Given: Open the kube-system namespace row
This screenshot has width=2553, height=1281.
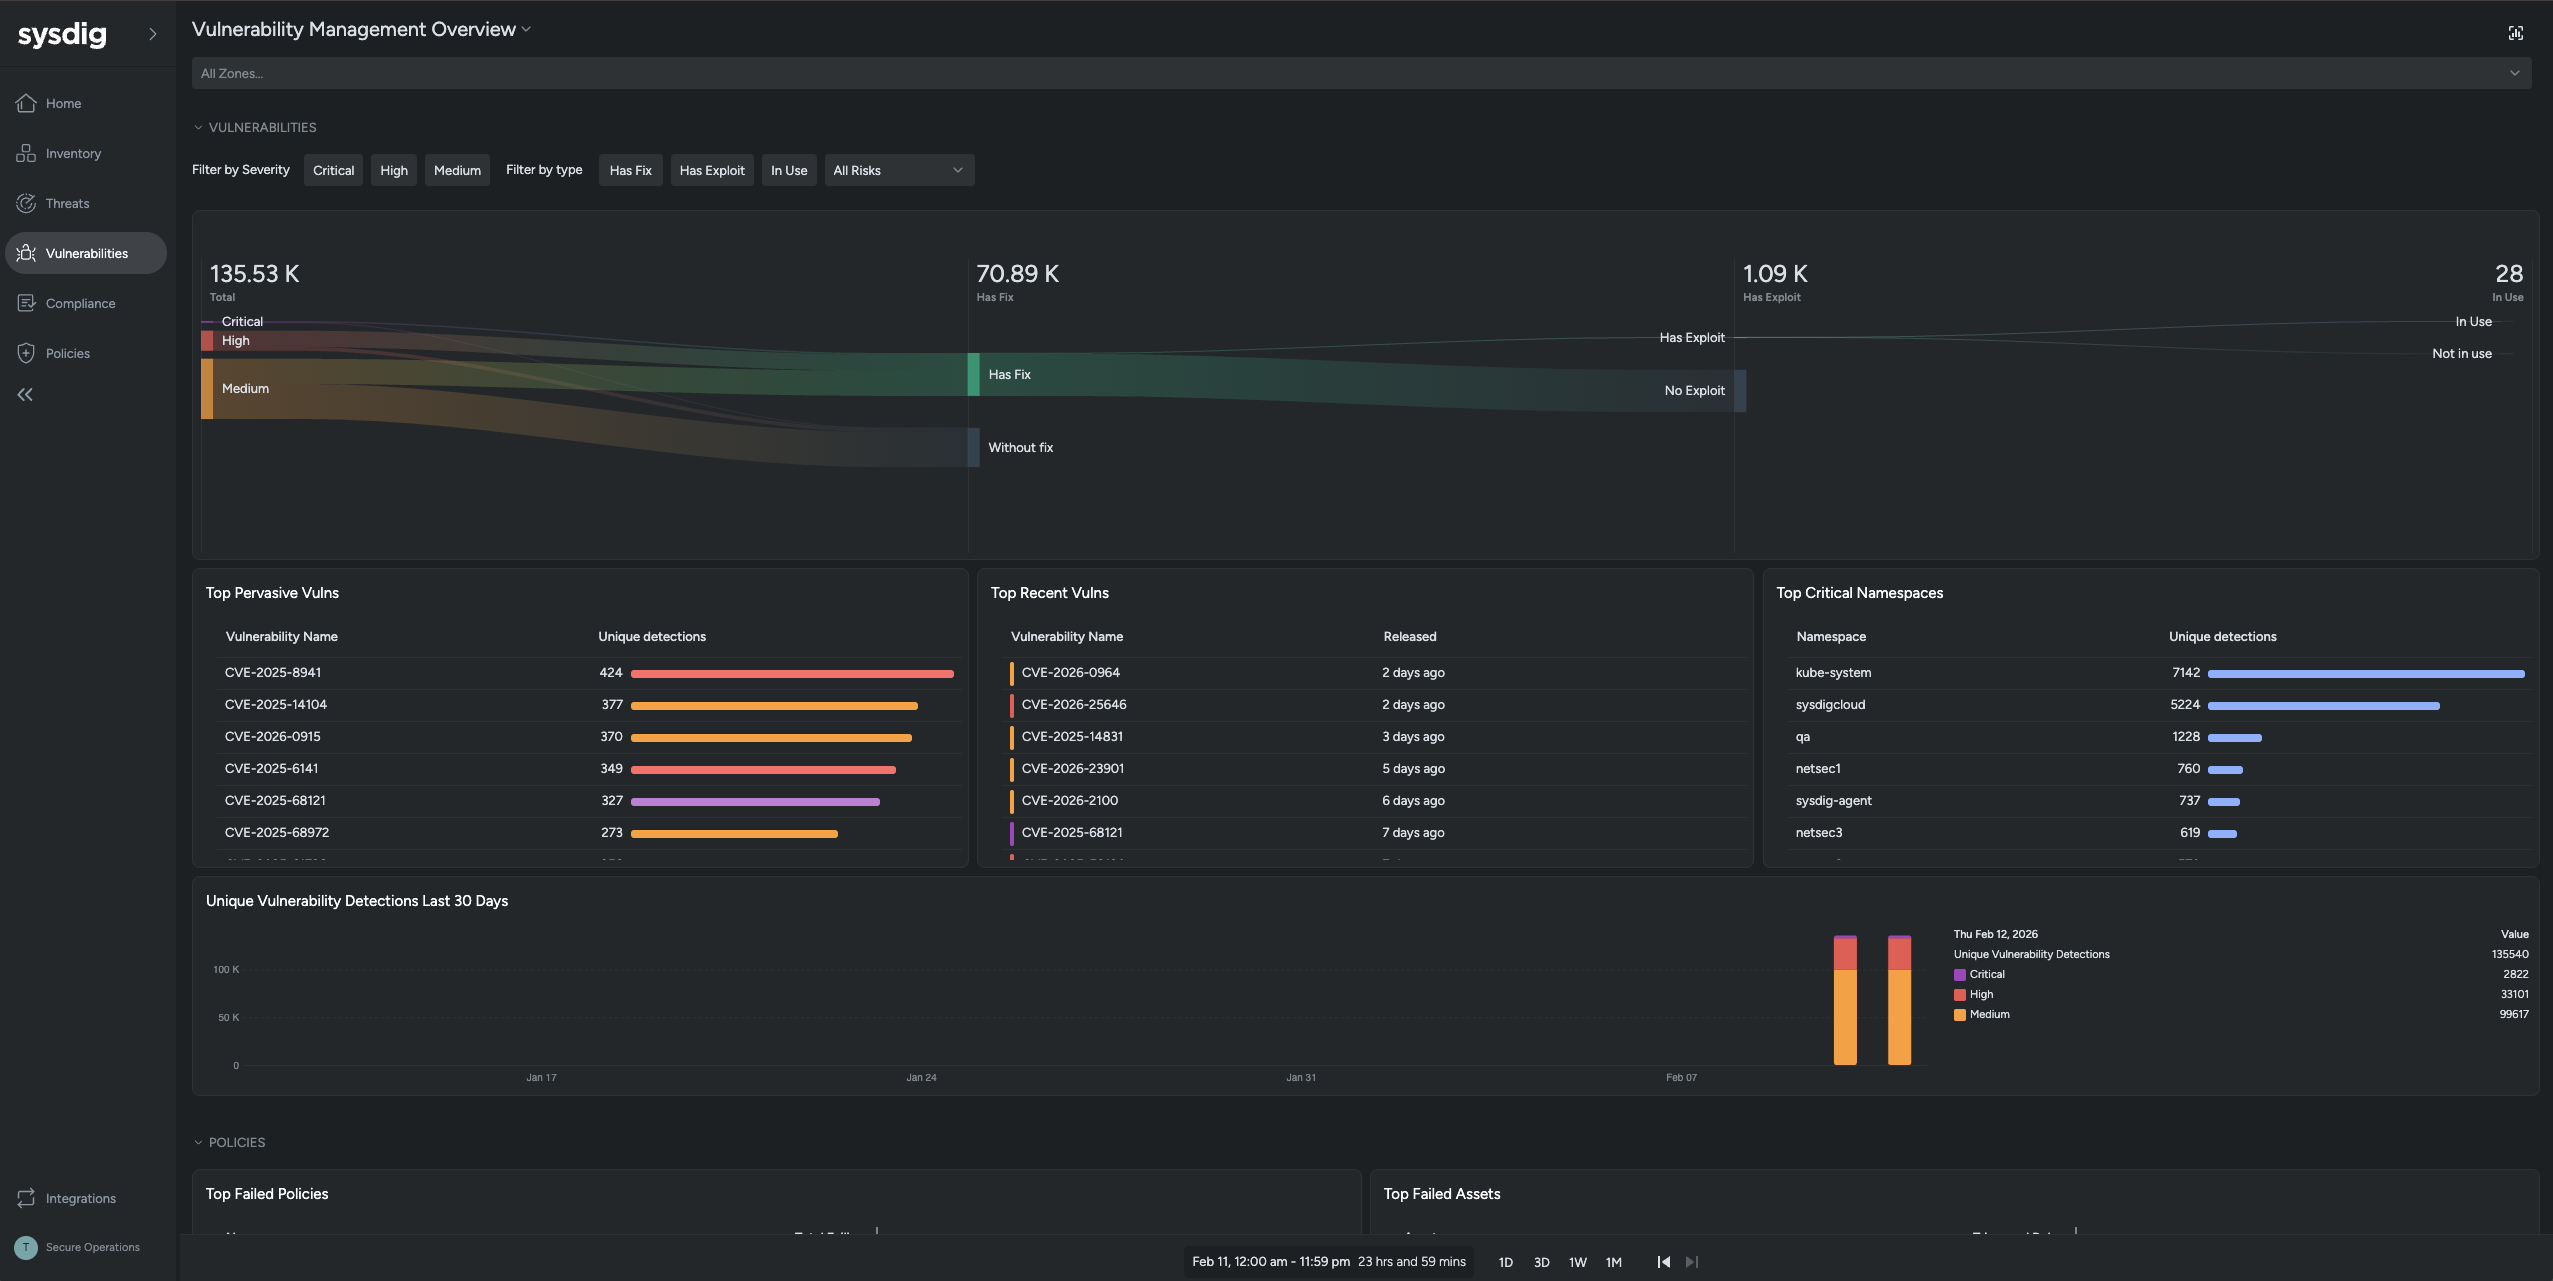Looking at the screenshot, I should click(x=1833, y=673).
